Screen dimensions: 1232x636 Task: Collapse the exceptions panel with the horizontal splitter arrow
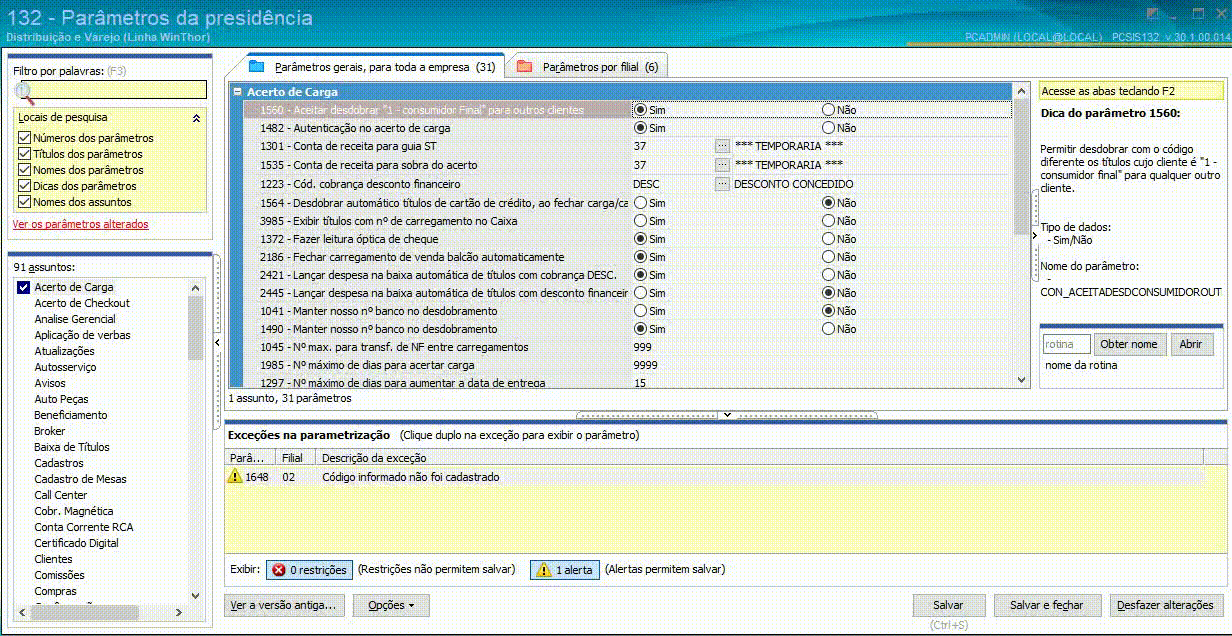point(727,414)
